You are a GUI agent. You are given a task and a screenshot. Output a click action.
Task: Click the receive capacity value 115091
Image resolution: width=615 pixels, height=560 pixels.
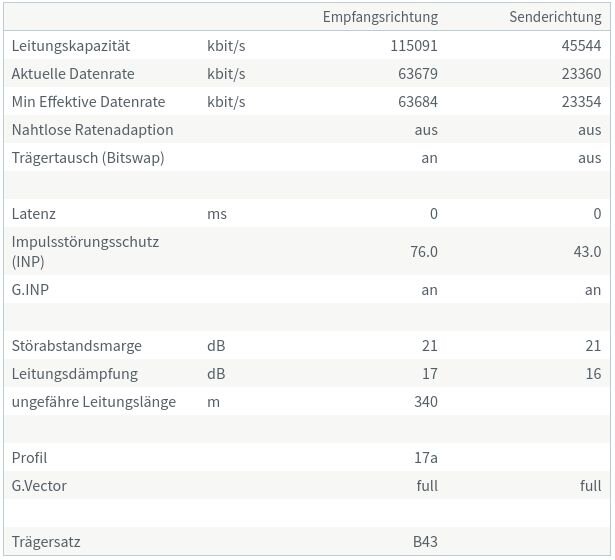414,46
